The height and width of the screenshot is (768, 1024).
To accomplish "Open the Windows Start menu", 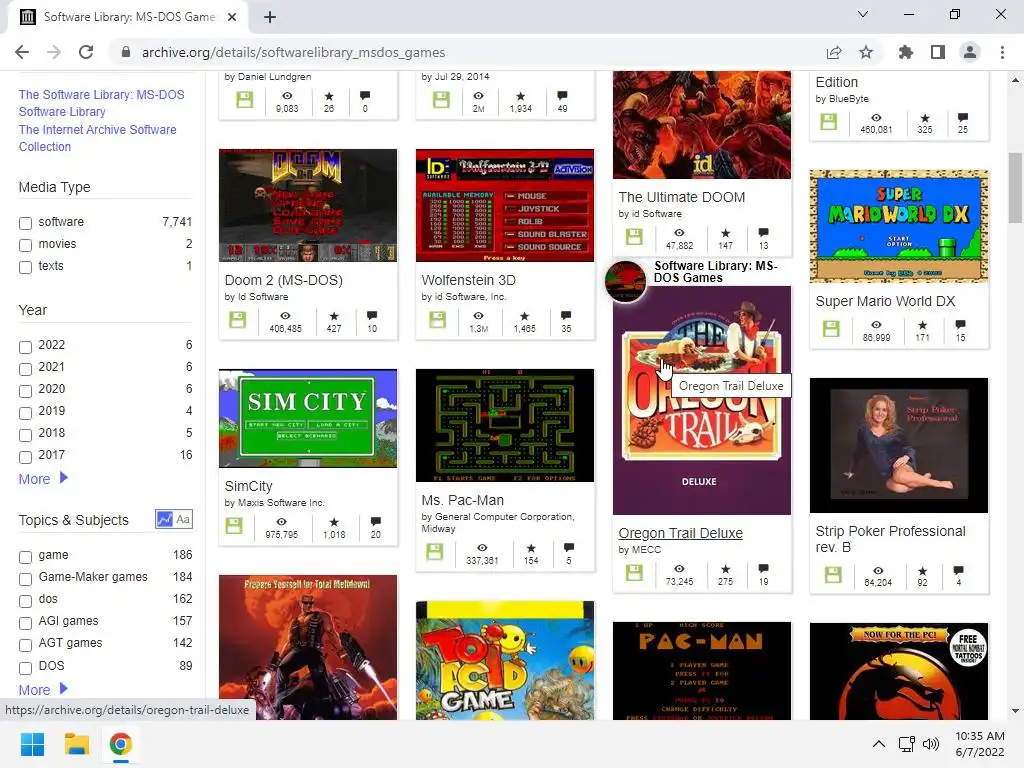I will 32,744.
